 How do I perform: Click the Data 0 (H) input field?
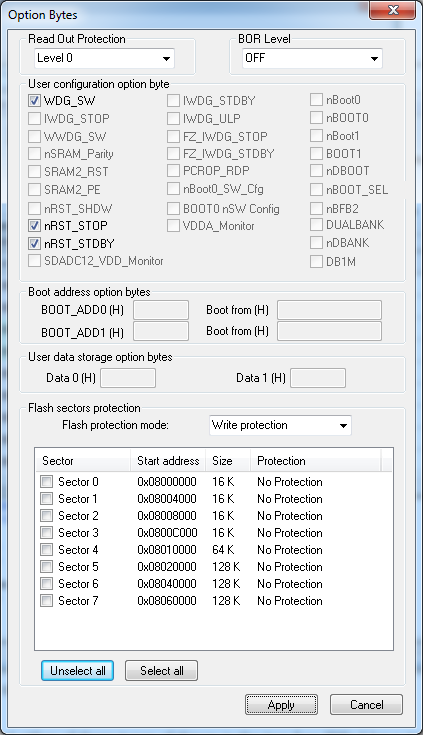coord(128,378)
